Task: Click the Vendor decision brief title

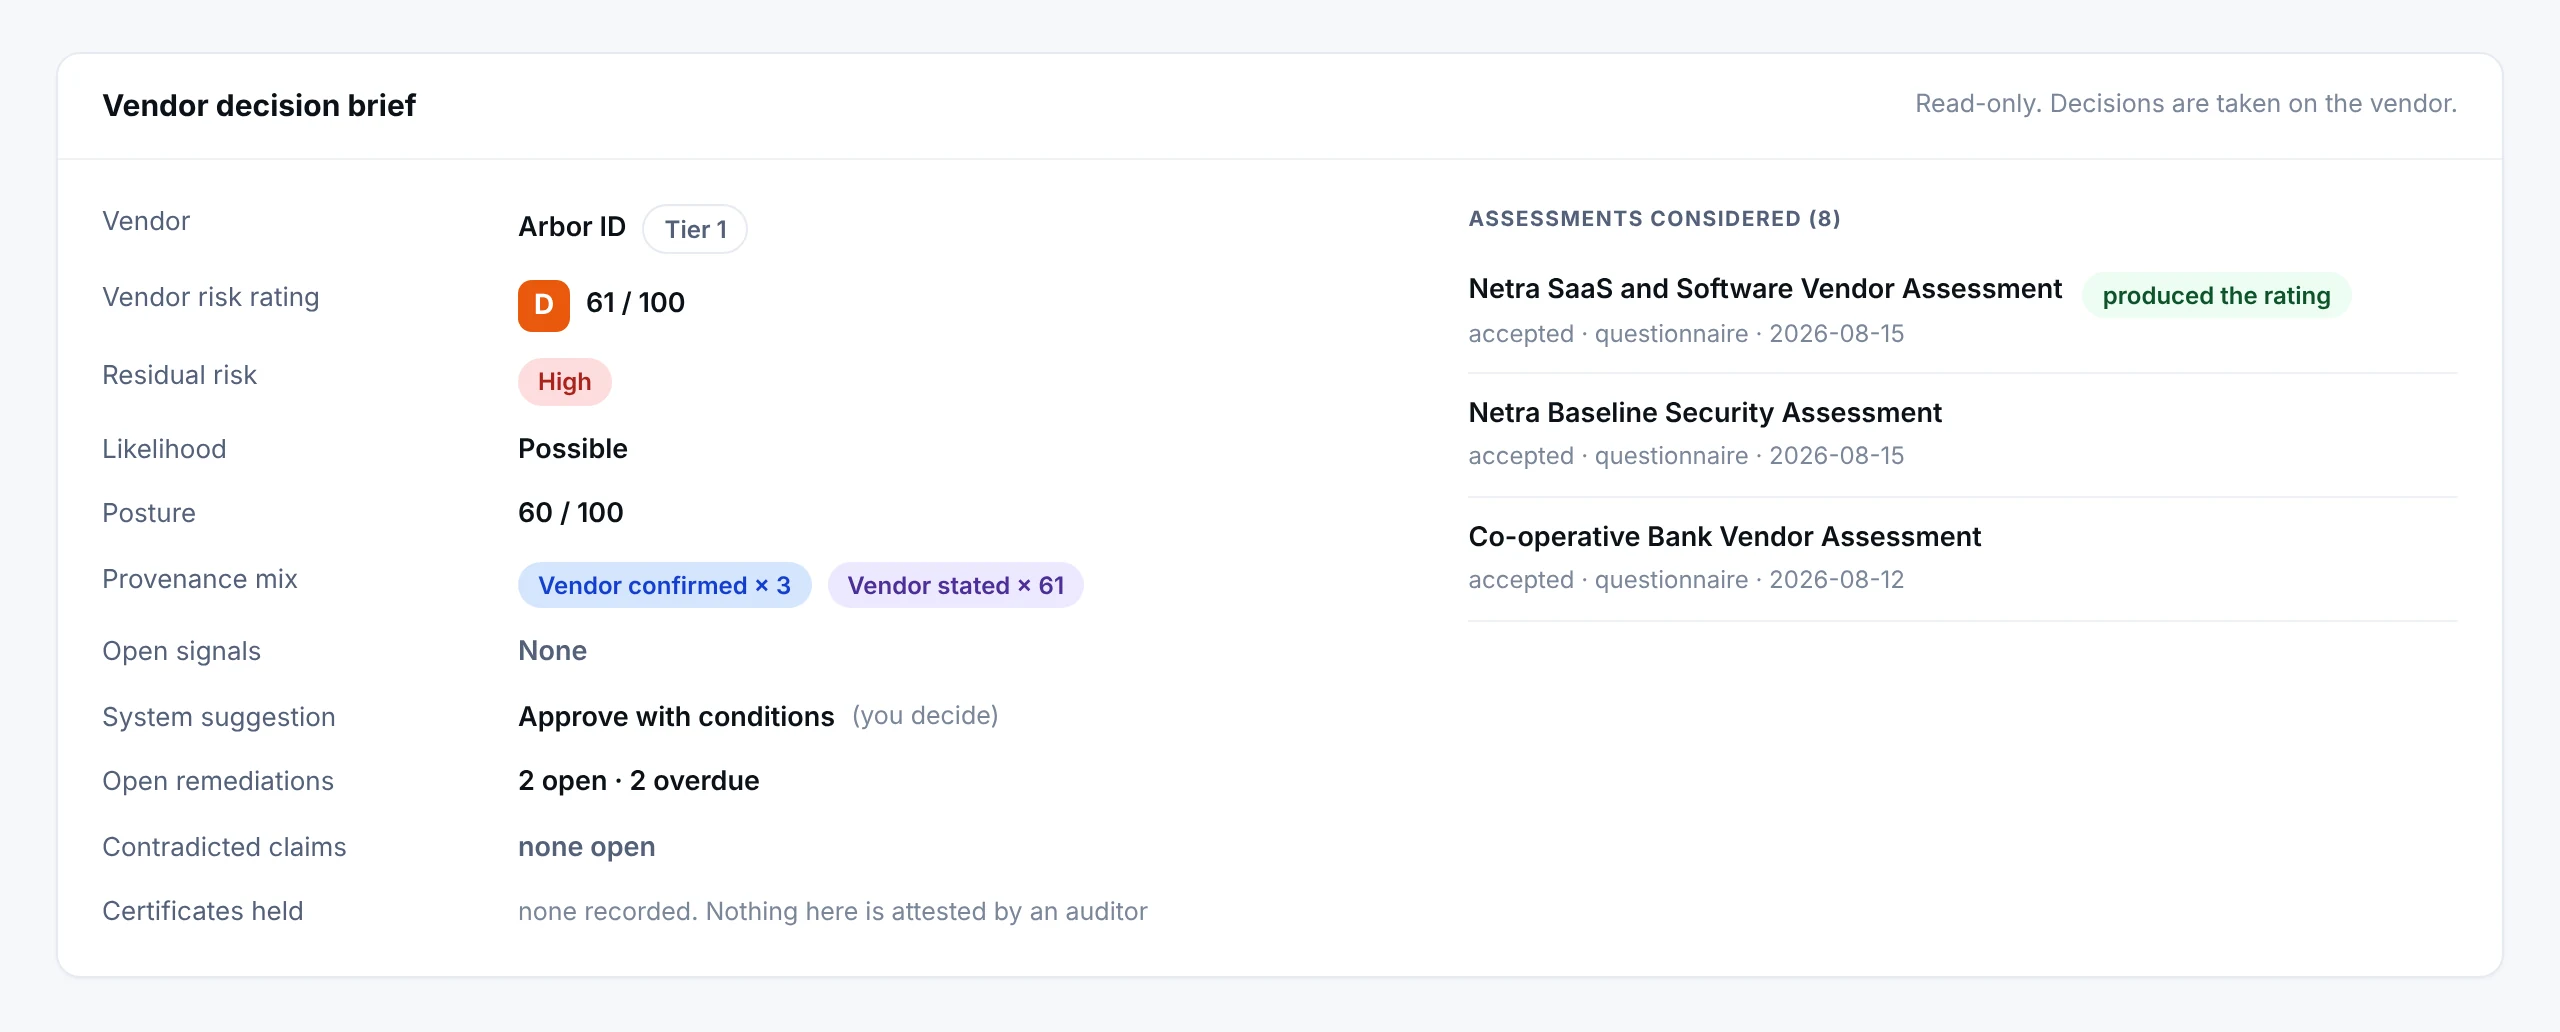Action: (259, 105)
